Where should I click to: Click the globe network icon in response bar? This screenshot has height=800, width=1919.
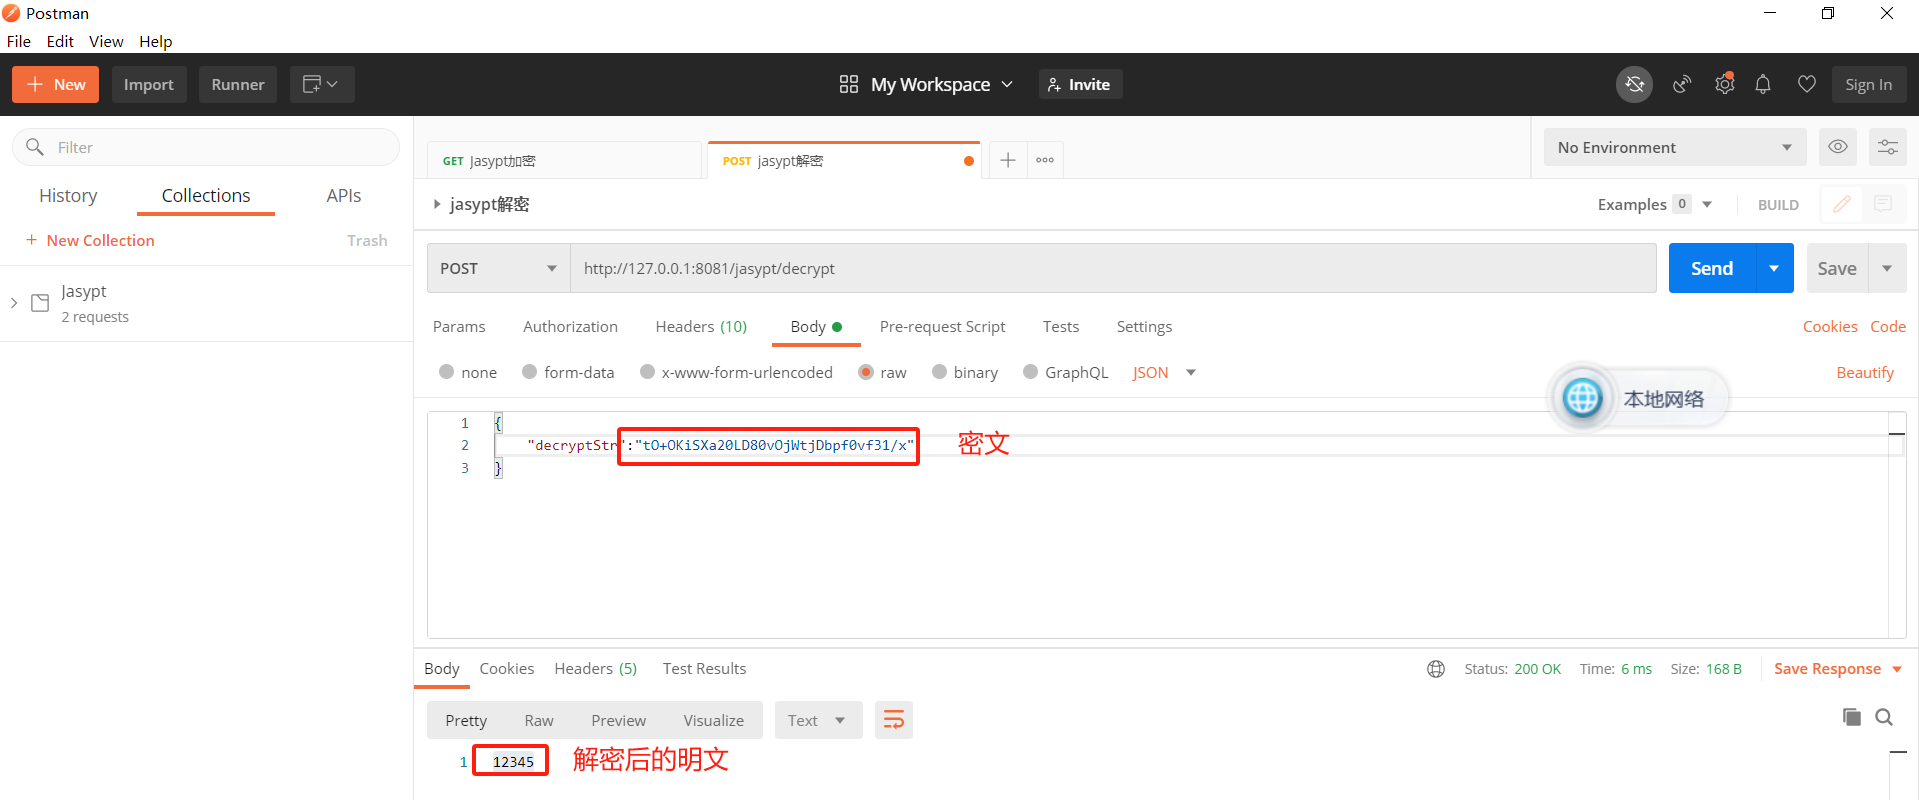click(x=1436, y=669)
